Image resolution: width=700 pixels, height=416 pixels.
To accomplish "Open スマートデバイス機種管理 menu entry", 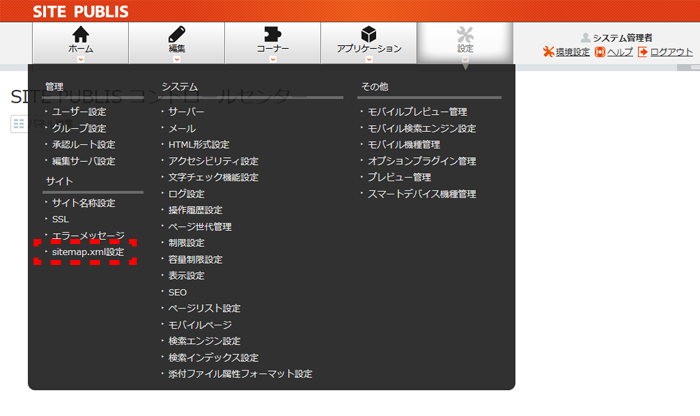I will (421, 194).
